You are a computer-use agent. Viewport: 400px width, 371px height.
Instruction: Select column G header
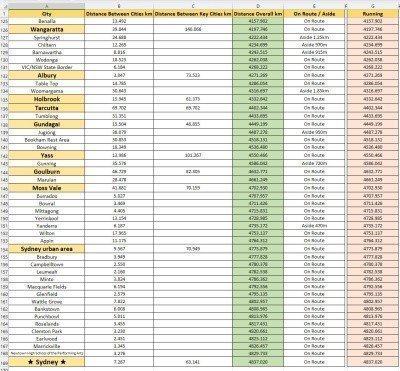coord(373,6)
